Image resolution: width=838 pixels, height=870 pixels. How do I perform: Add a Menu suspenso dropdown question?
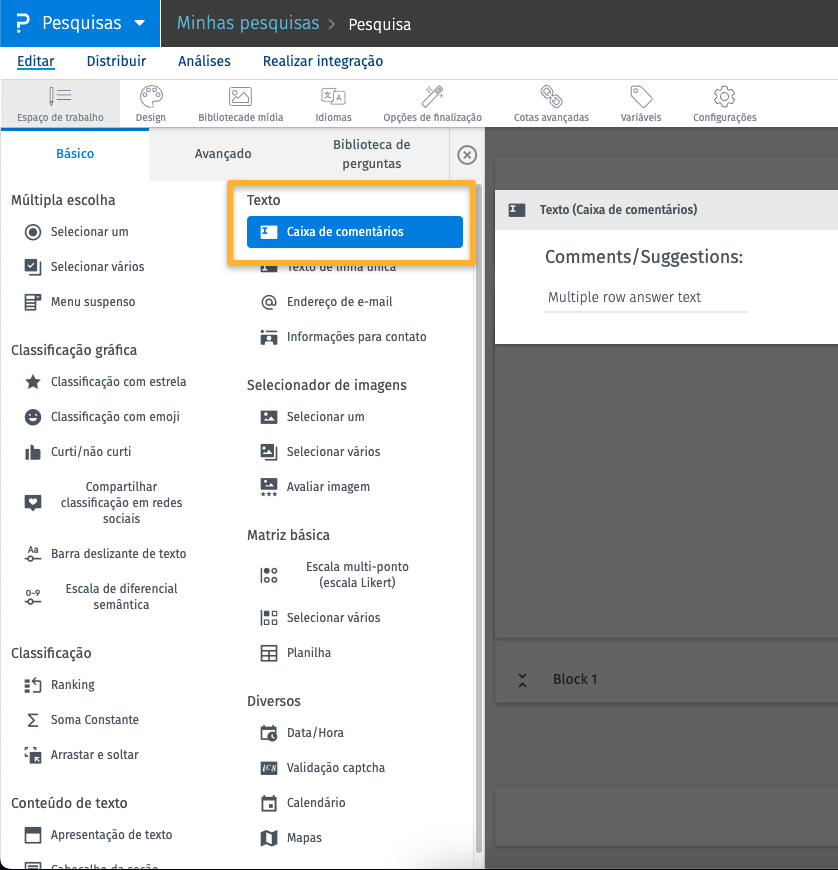(92, 302)
